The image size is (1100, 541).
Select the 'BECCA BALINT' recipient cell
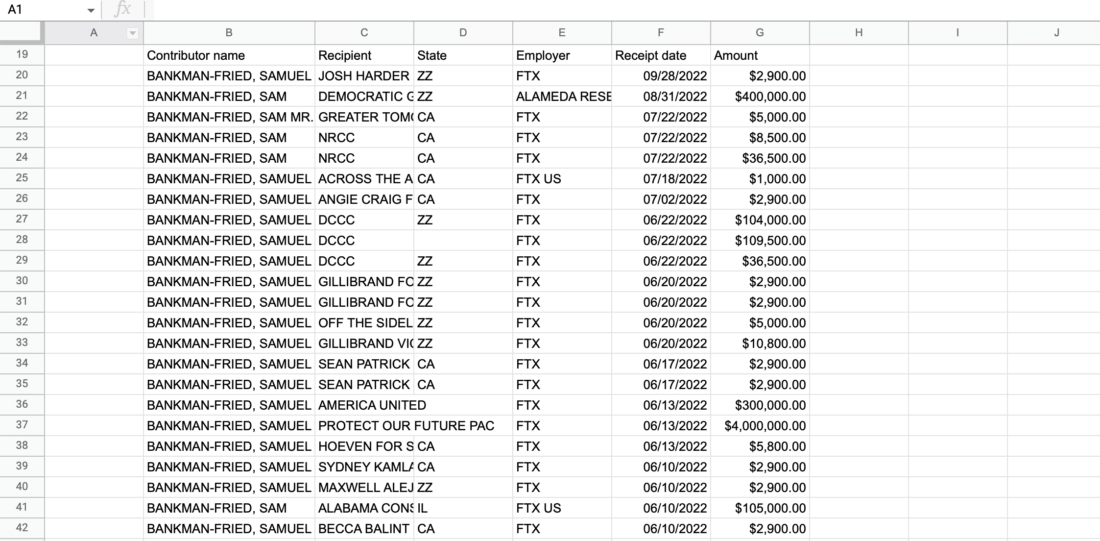tap(364, 528)
